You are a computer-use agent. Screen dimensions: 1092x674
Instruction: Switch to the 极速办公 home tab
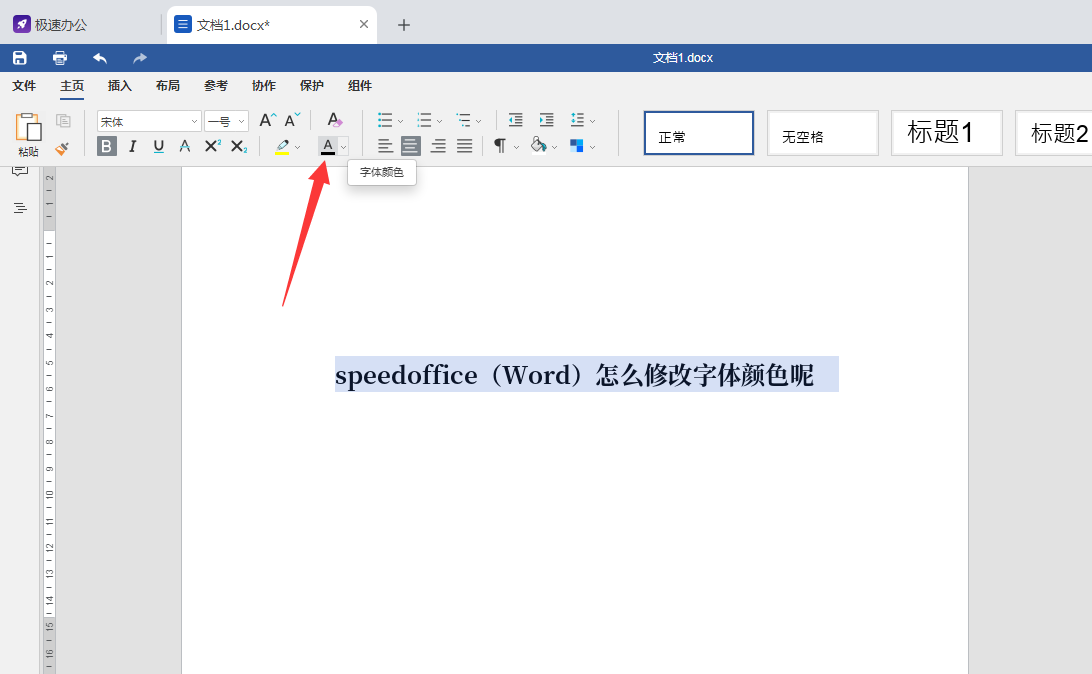[x=50, y=25]
